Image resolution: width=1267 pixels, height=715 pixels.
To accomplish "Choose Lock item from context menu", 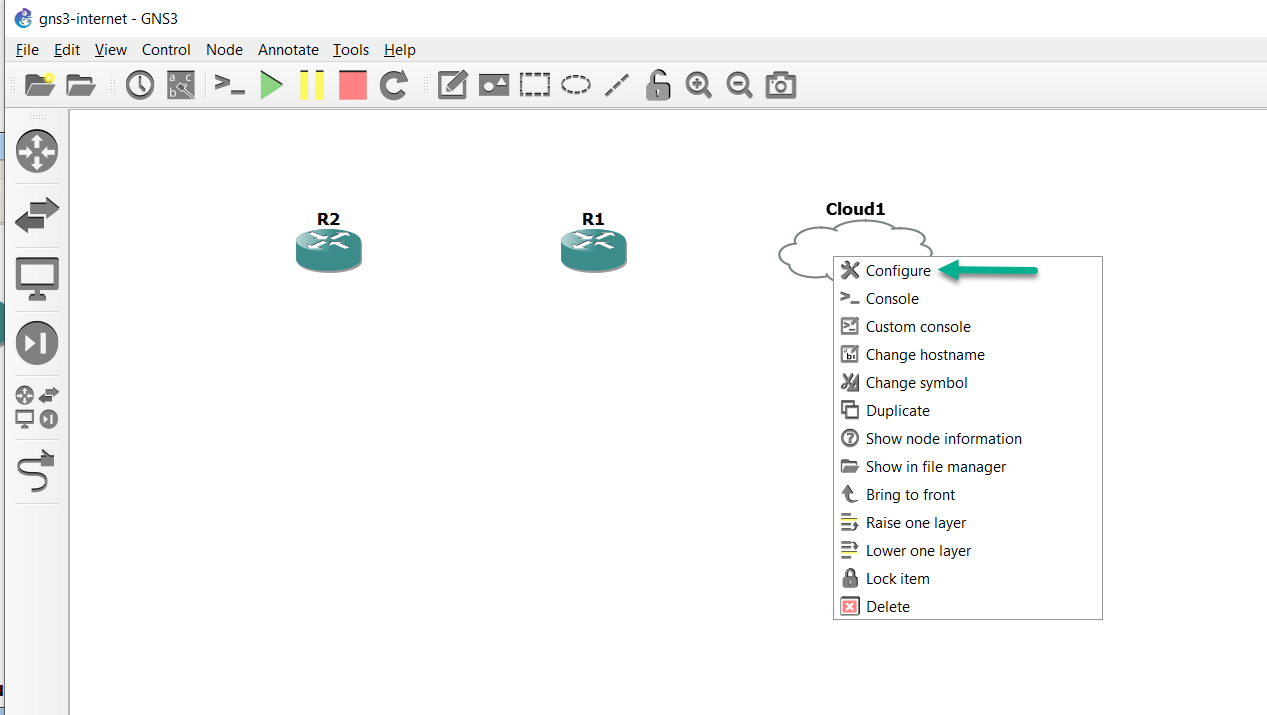I will pyautogui.click(x=968, y=579).
